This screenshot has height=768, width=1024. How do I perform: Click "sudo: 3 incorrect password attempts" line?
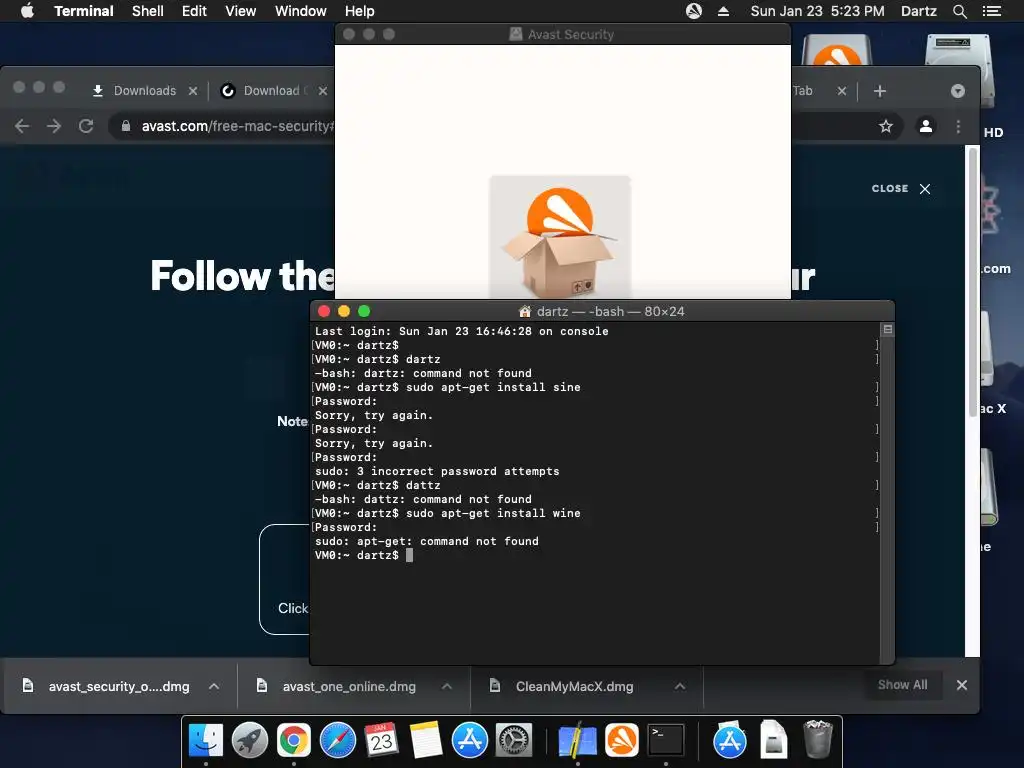point(437,472)
